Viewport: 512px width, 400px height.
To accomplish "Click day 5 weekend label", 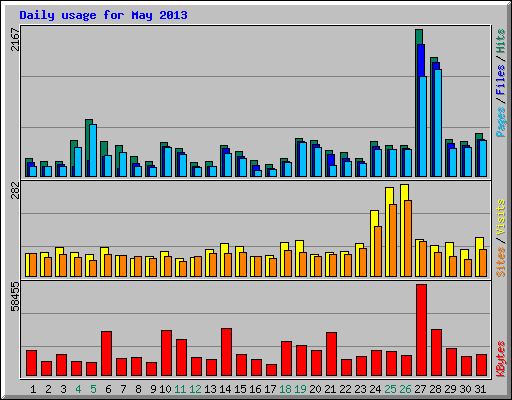I will click(x=93, y=389).
